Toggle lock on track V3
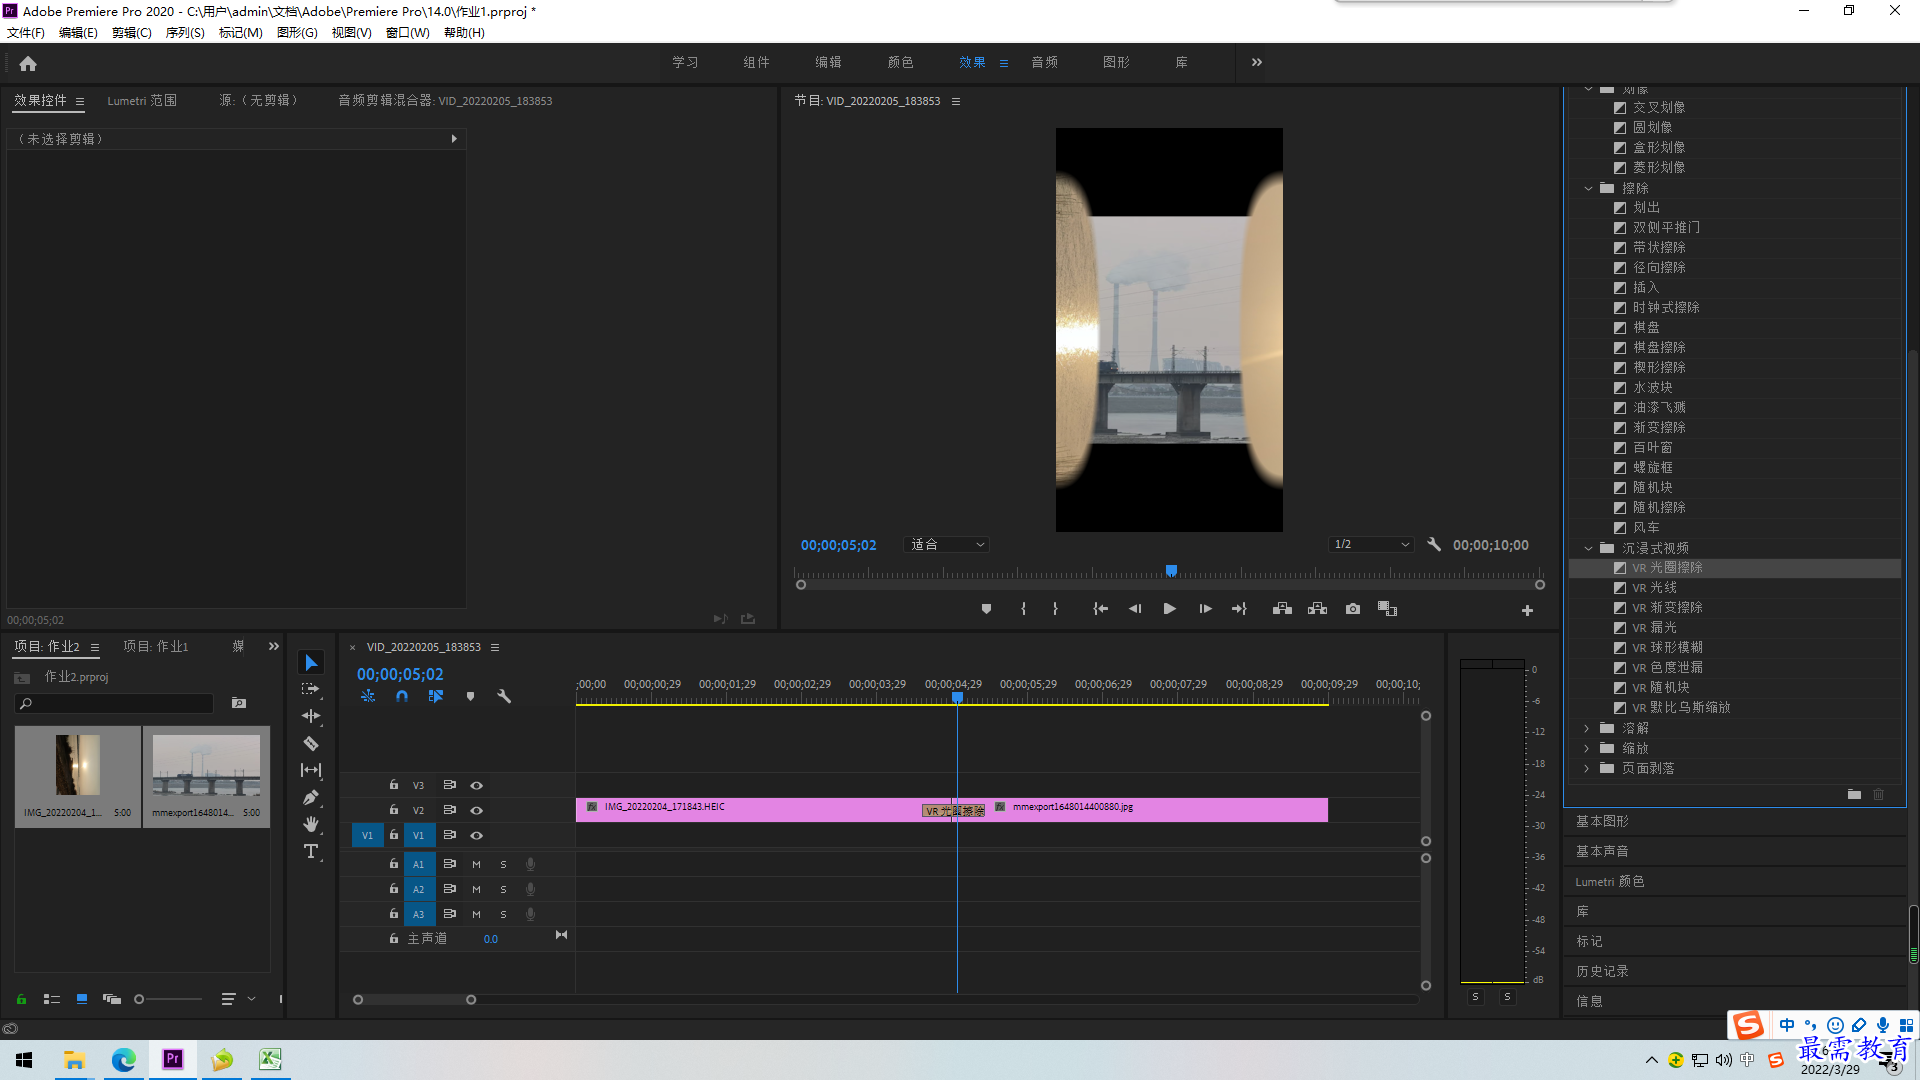Screen dimensions: 1920x1080 [x=394, y=785]
